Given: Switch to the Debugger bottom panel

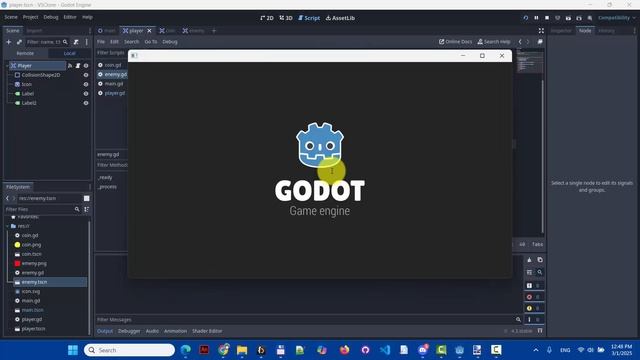Looking at the screenshot, I should click(129, 331).
